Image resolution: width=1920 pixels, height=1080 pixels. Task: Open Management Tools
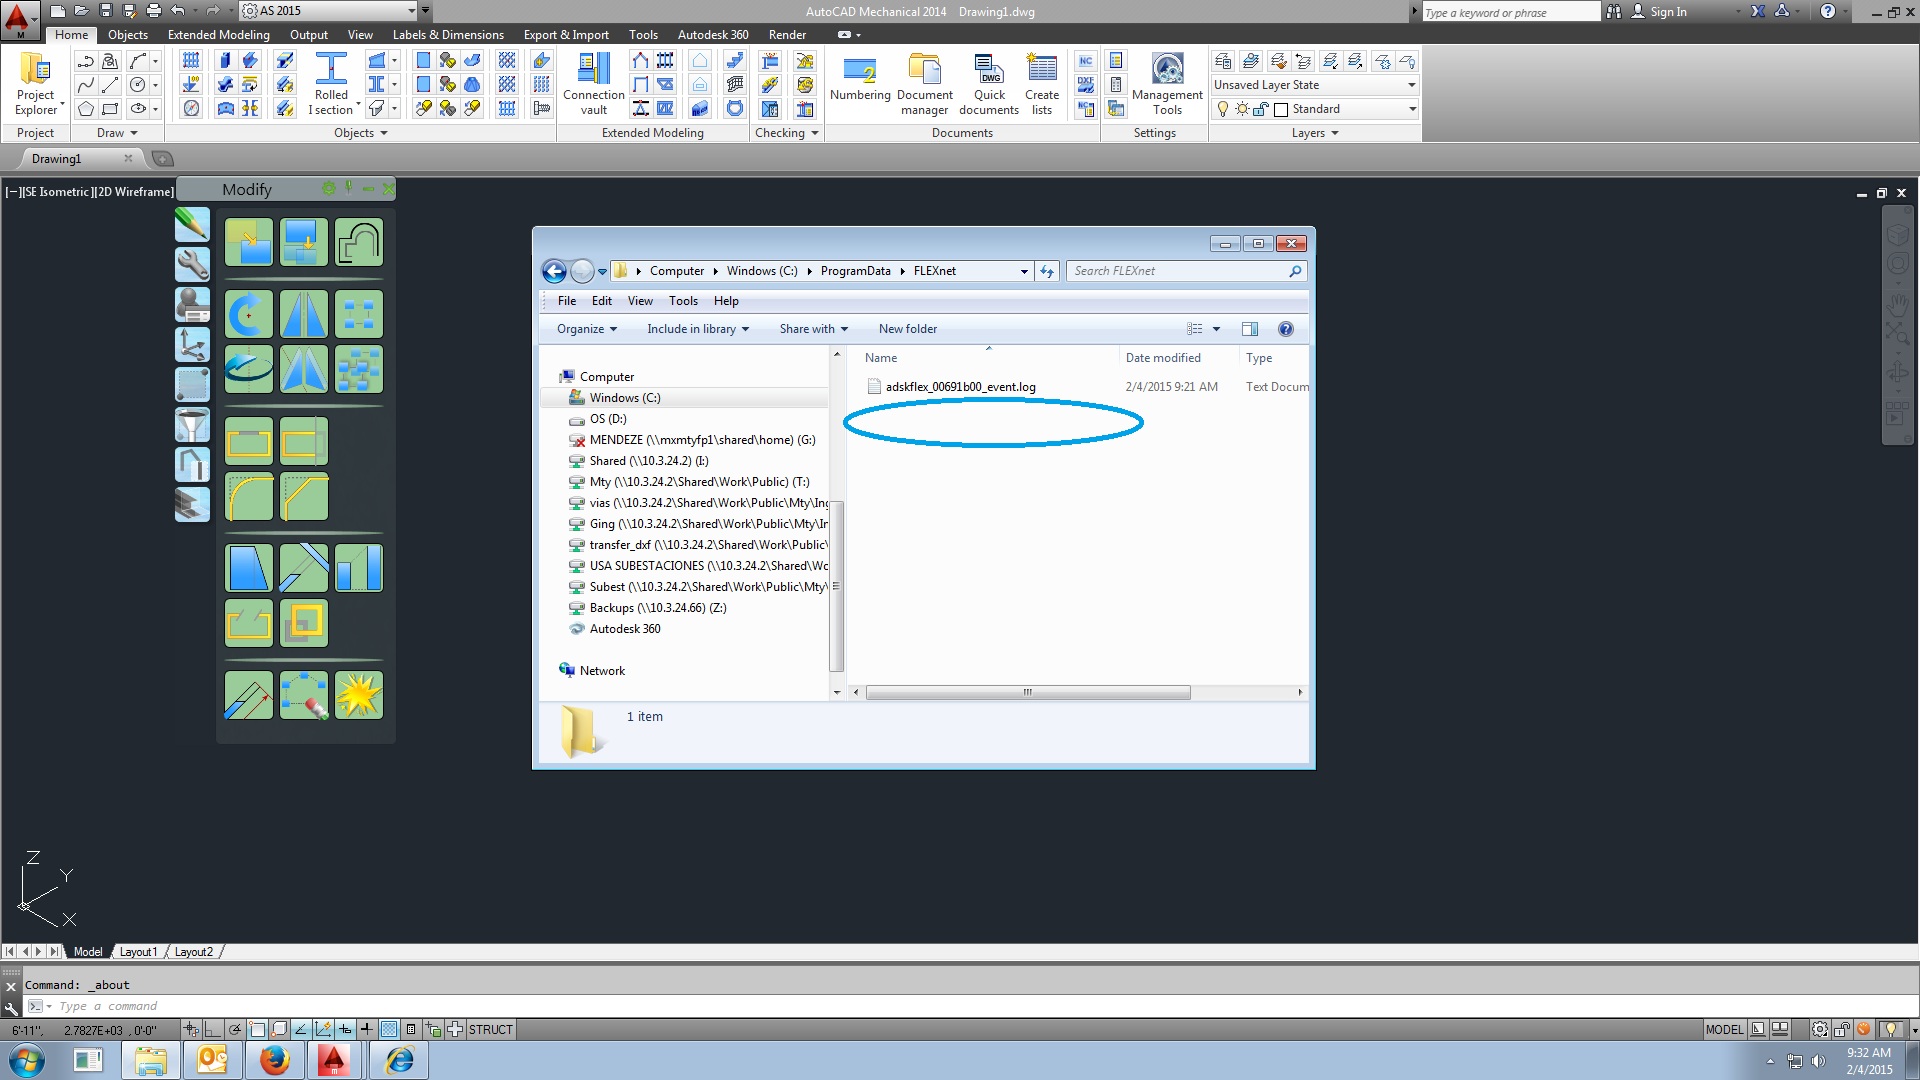(x=1167, y=84)
